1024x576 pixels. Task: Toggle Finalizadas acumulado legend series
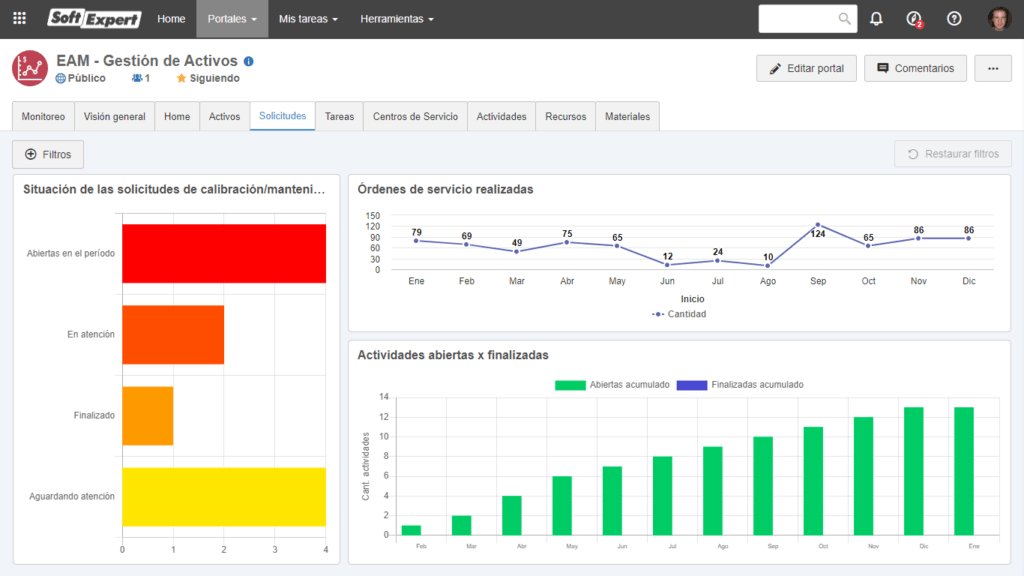(x=740, y=384)
